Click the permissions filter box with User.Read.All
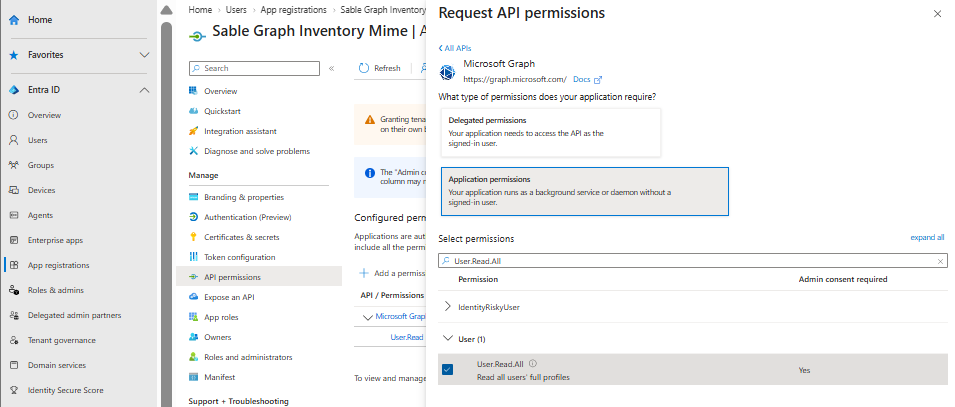Image resolution: width=955 pixels, height=407 pixels. pyautogui.click(x=692, y=261)
